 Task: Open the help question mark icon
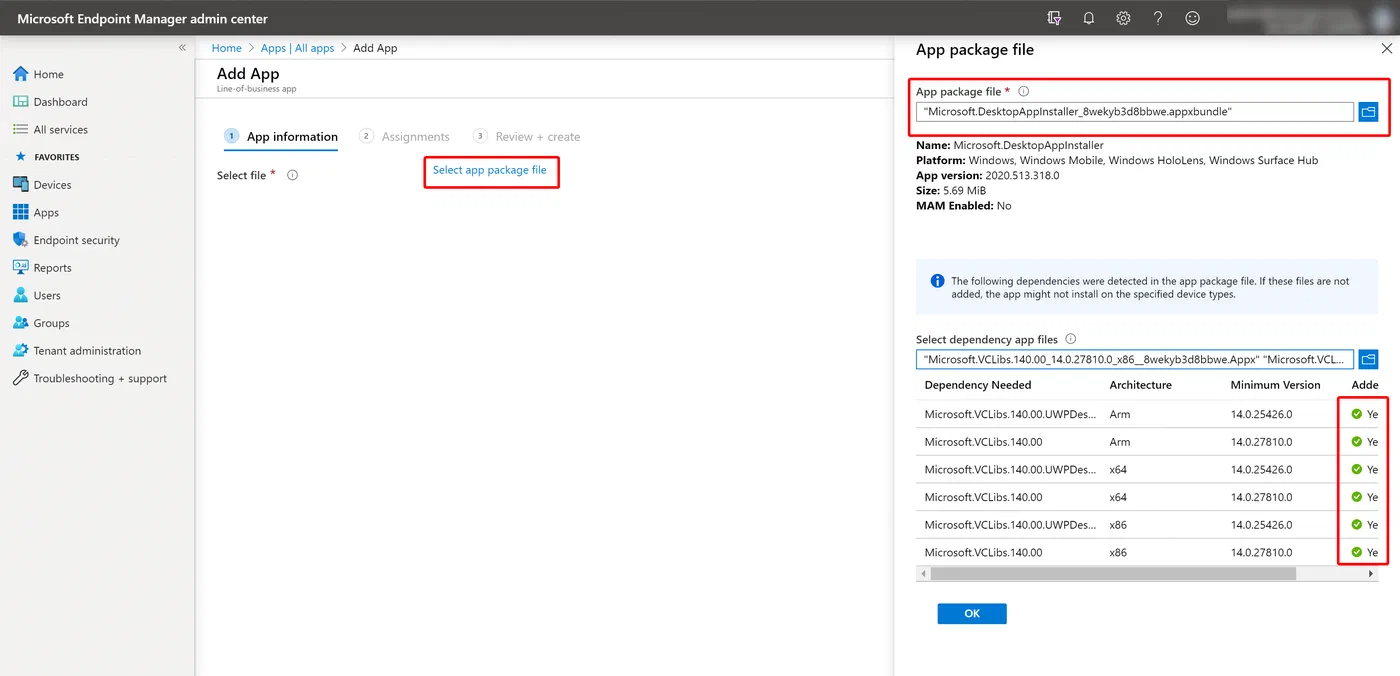point(1158,18)
